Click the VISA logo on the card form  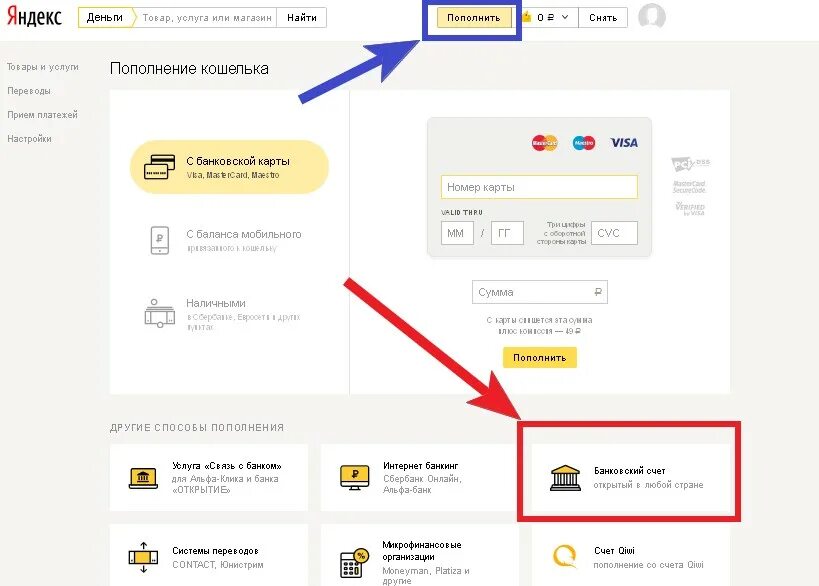[624, 143]
